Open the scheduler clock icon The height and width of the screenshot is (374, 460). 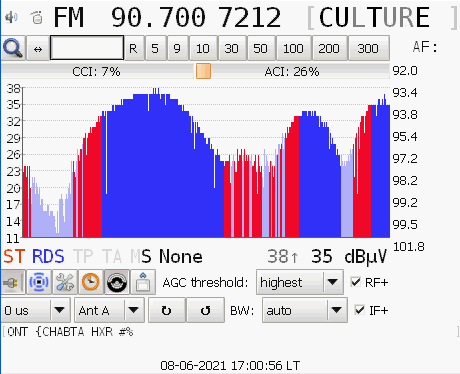coord(91,282)
